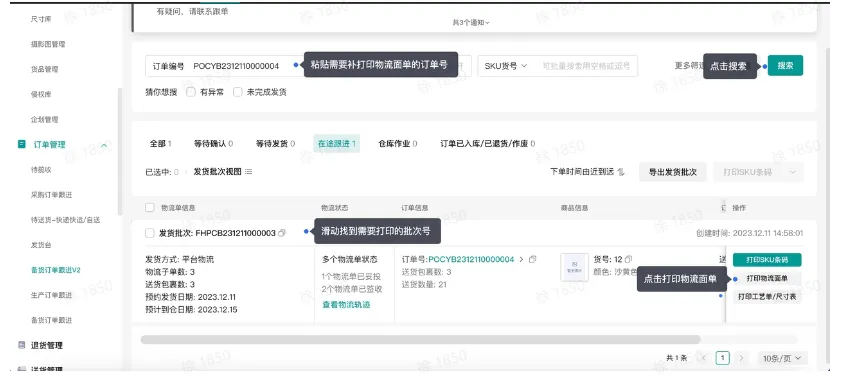Go to next page arrow in pagination
Screen dimensions: 842x385
pos(742,358)
